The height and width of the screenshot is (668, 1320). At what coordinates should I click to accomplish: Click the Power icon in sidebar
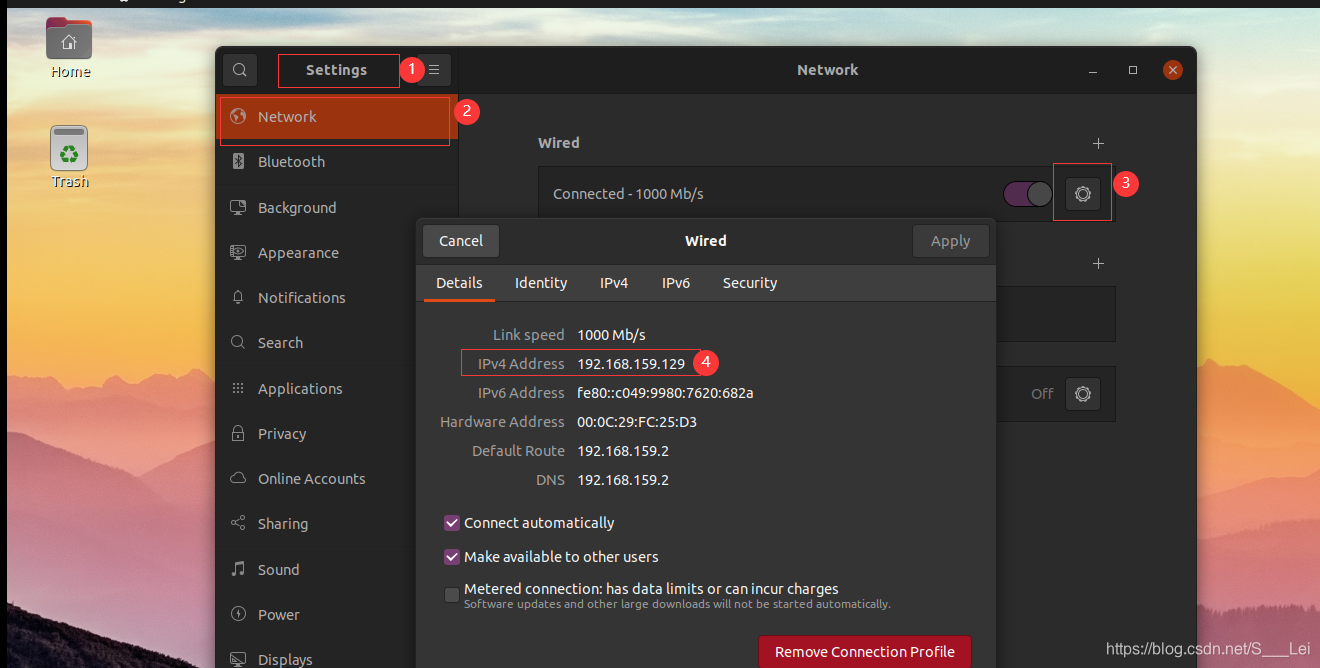[238, 614]
